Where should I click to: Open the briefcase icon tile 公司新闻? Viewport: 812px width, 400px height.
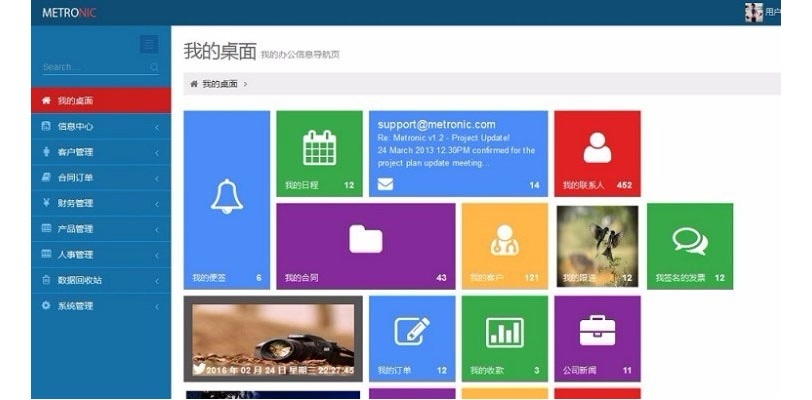597,331
